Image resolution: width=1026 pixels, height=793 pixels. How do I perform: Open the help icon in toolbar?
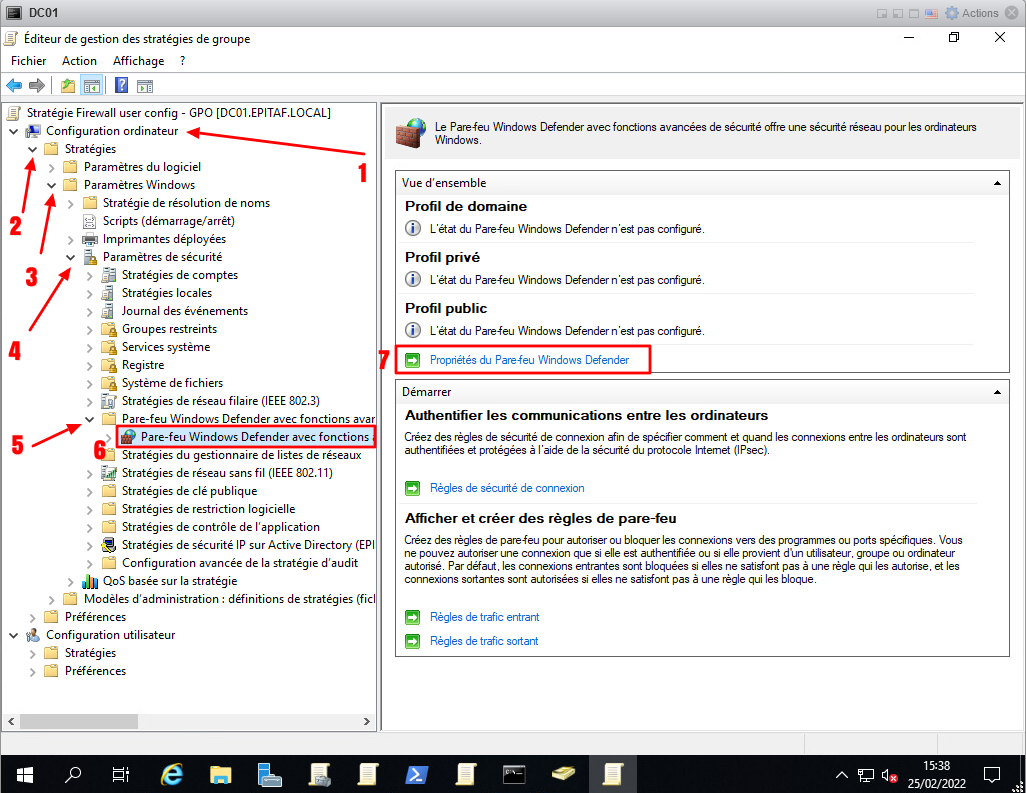click(121, 86)
